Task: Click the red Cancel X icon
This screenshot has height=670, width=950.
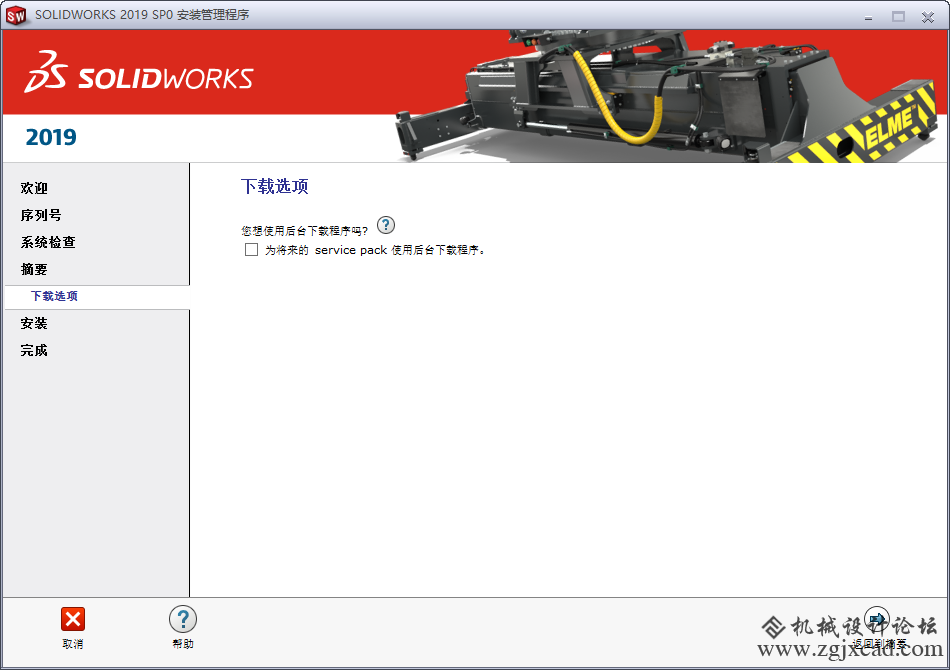Action: 73,619
